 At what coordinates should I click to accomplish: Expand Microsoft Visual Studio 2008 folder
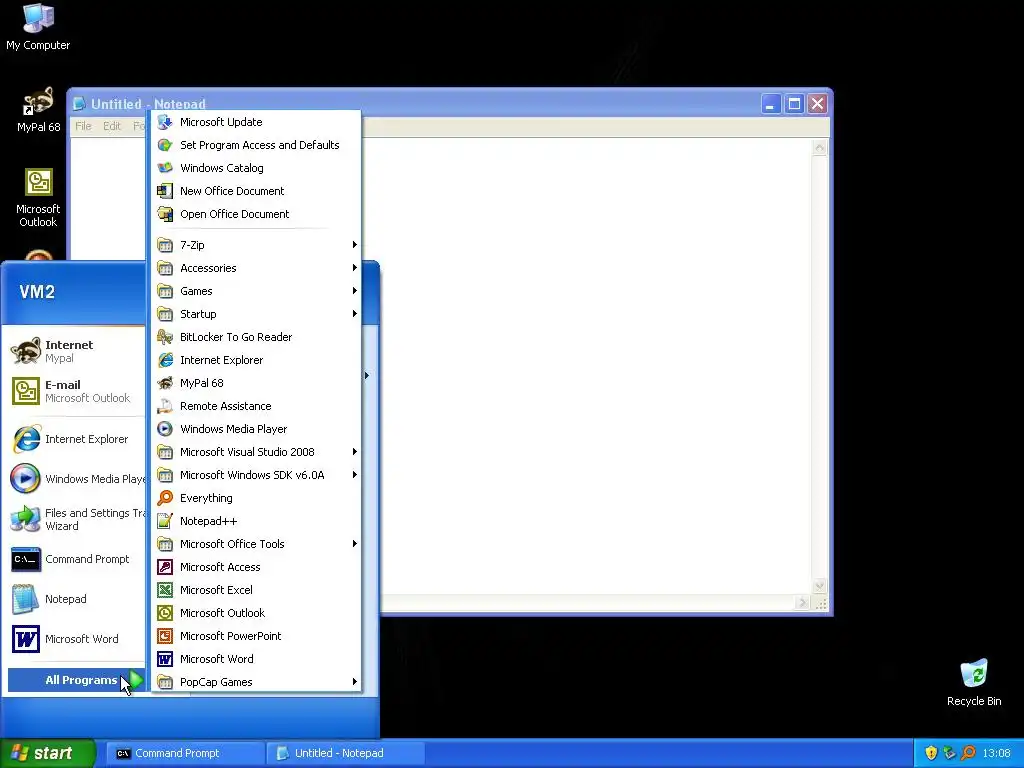click(x=256, y=452)
